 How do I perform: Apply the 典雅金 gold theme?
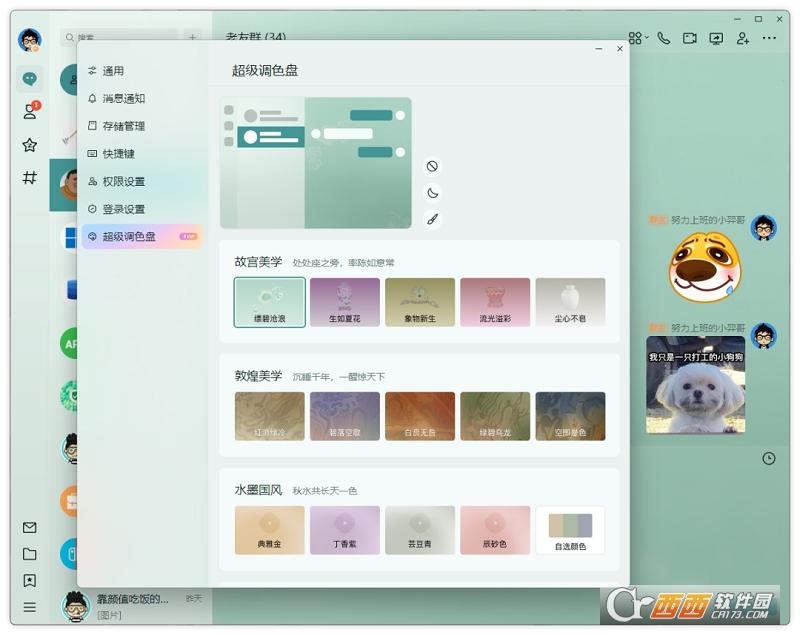tap(269, 530)
